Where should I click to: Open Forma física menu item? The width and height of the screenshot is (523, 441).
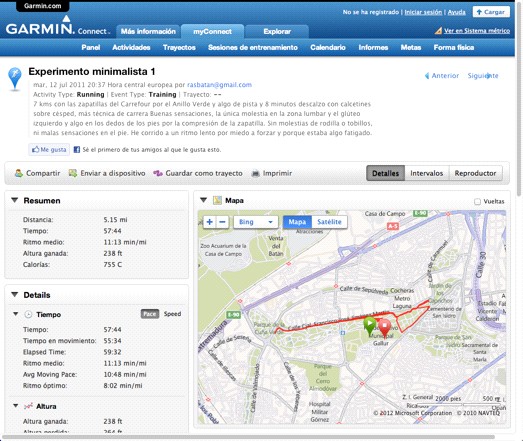coord(454,47)
